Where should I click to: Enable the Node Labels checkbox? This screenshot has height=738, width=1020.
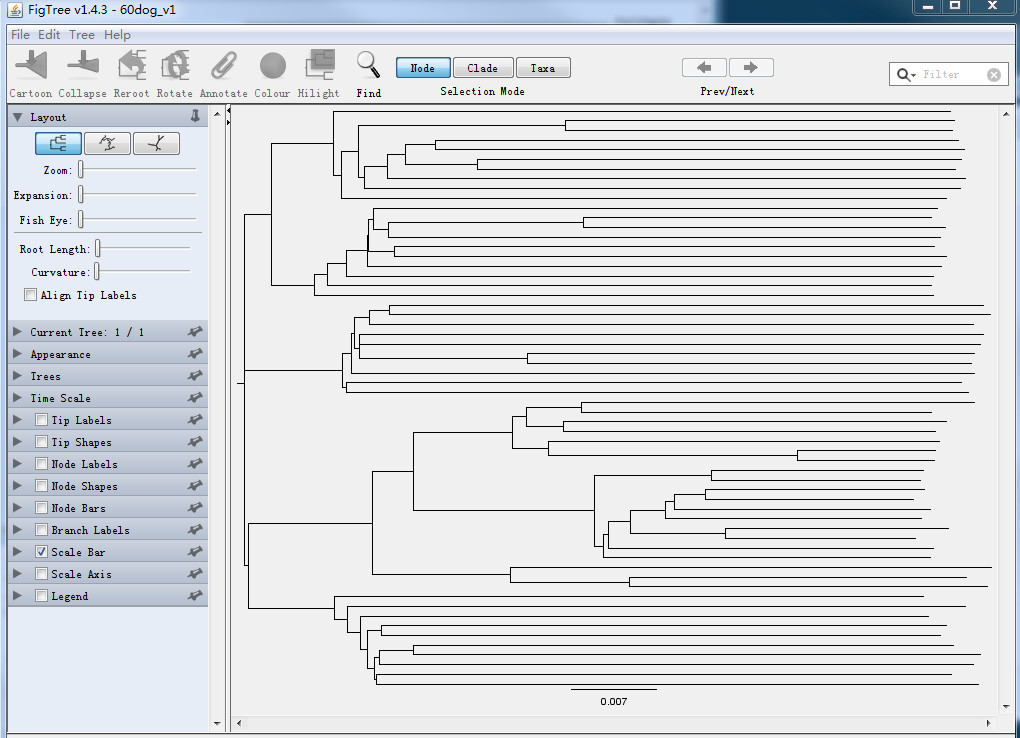[41, 463]
